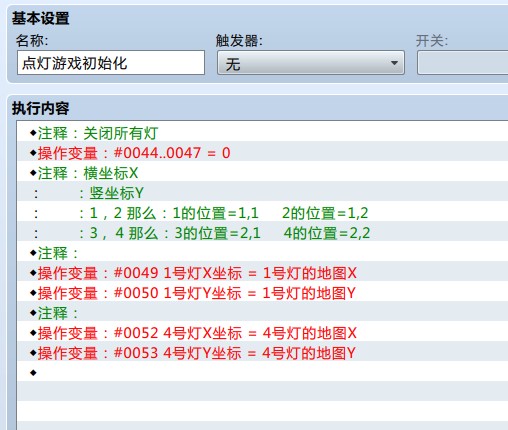Image resolution: width=508 pixels, height=430 pixels.
Task: Click the 名称 field containing 点灯游戏初始化
Action: (111, 63)
